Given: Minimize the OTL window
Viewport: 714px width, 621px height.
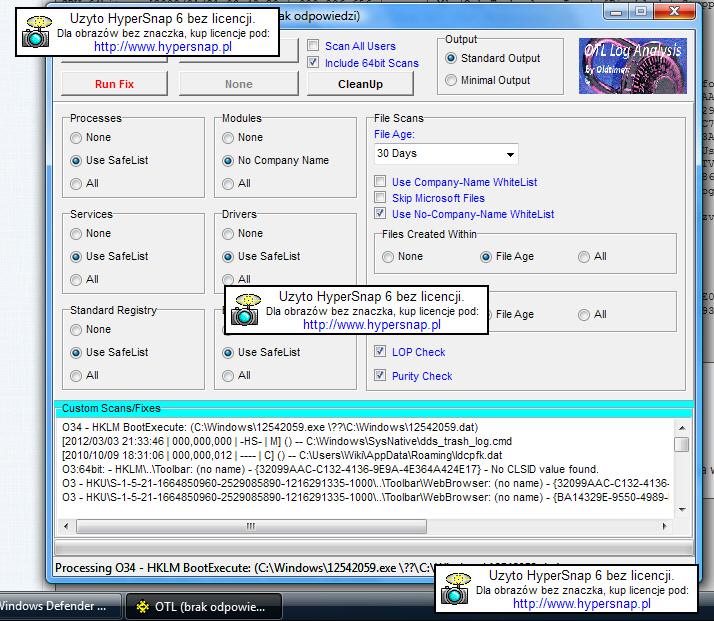Looking at the screenshot, I should pos(616,11).
